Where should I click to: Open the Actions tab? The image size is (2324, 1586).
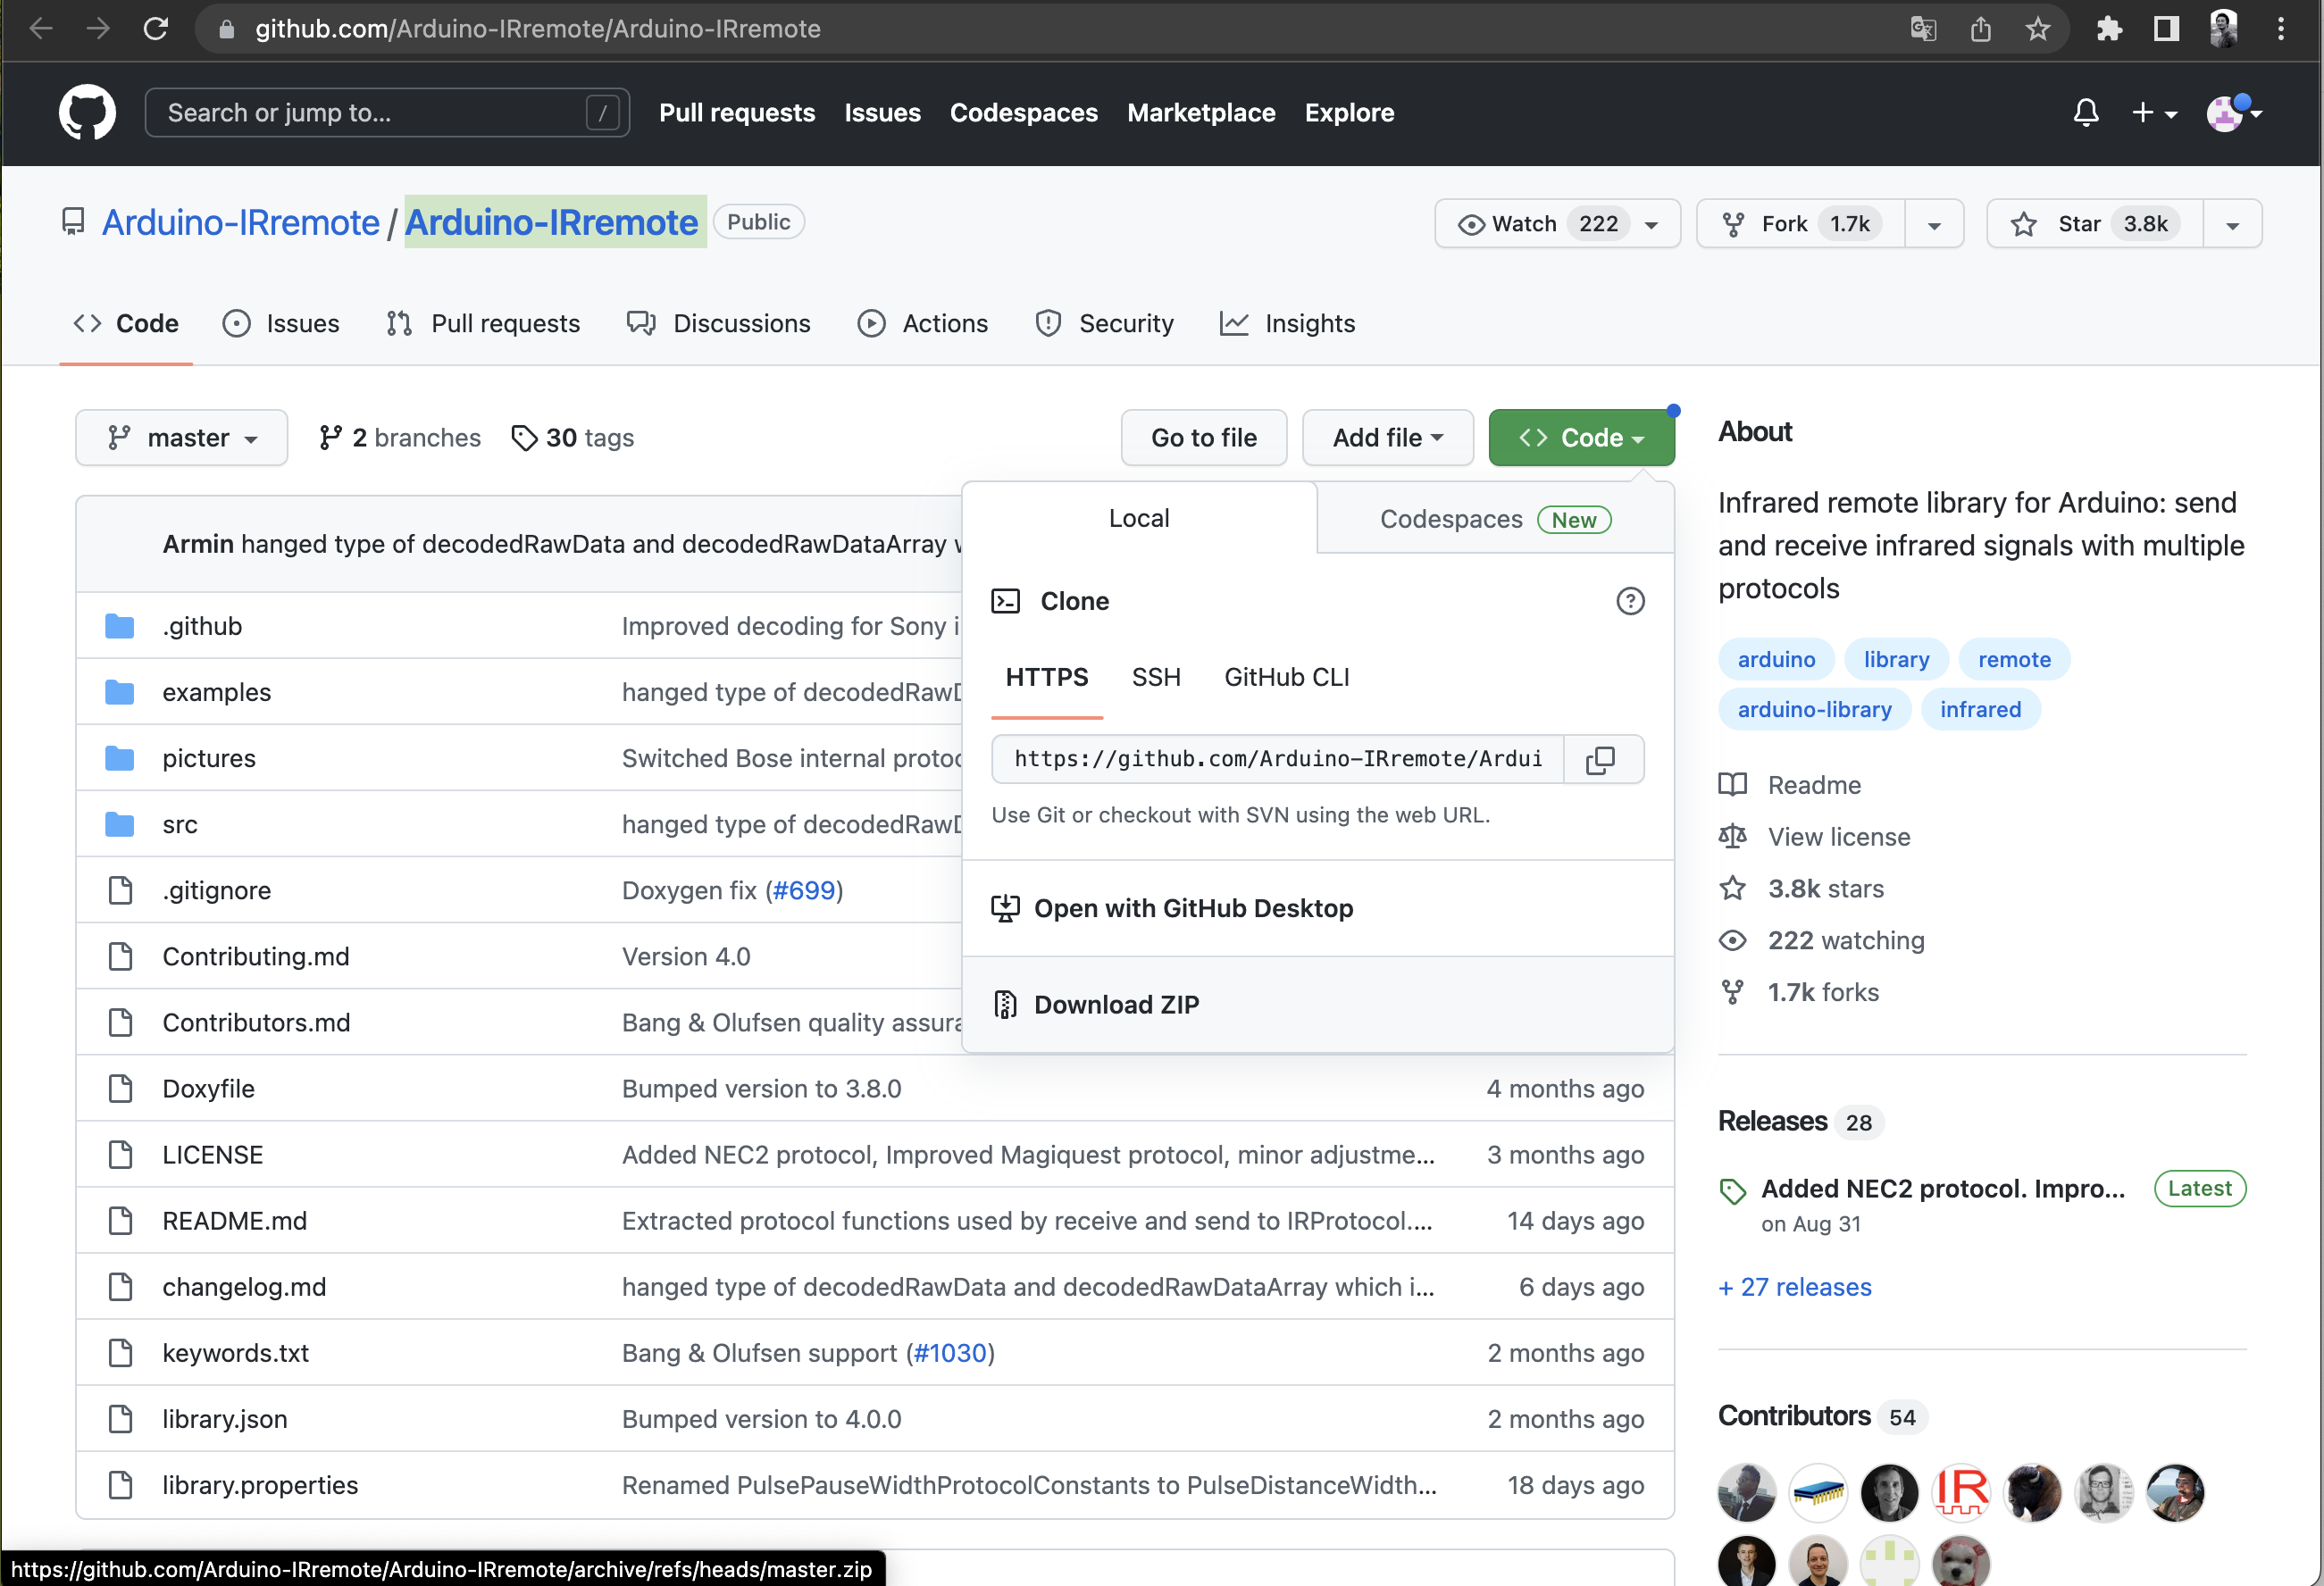click(923, 323)
